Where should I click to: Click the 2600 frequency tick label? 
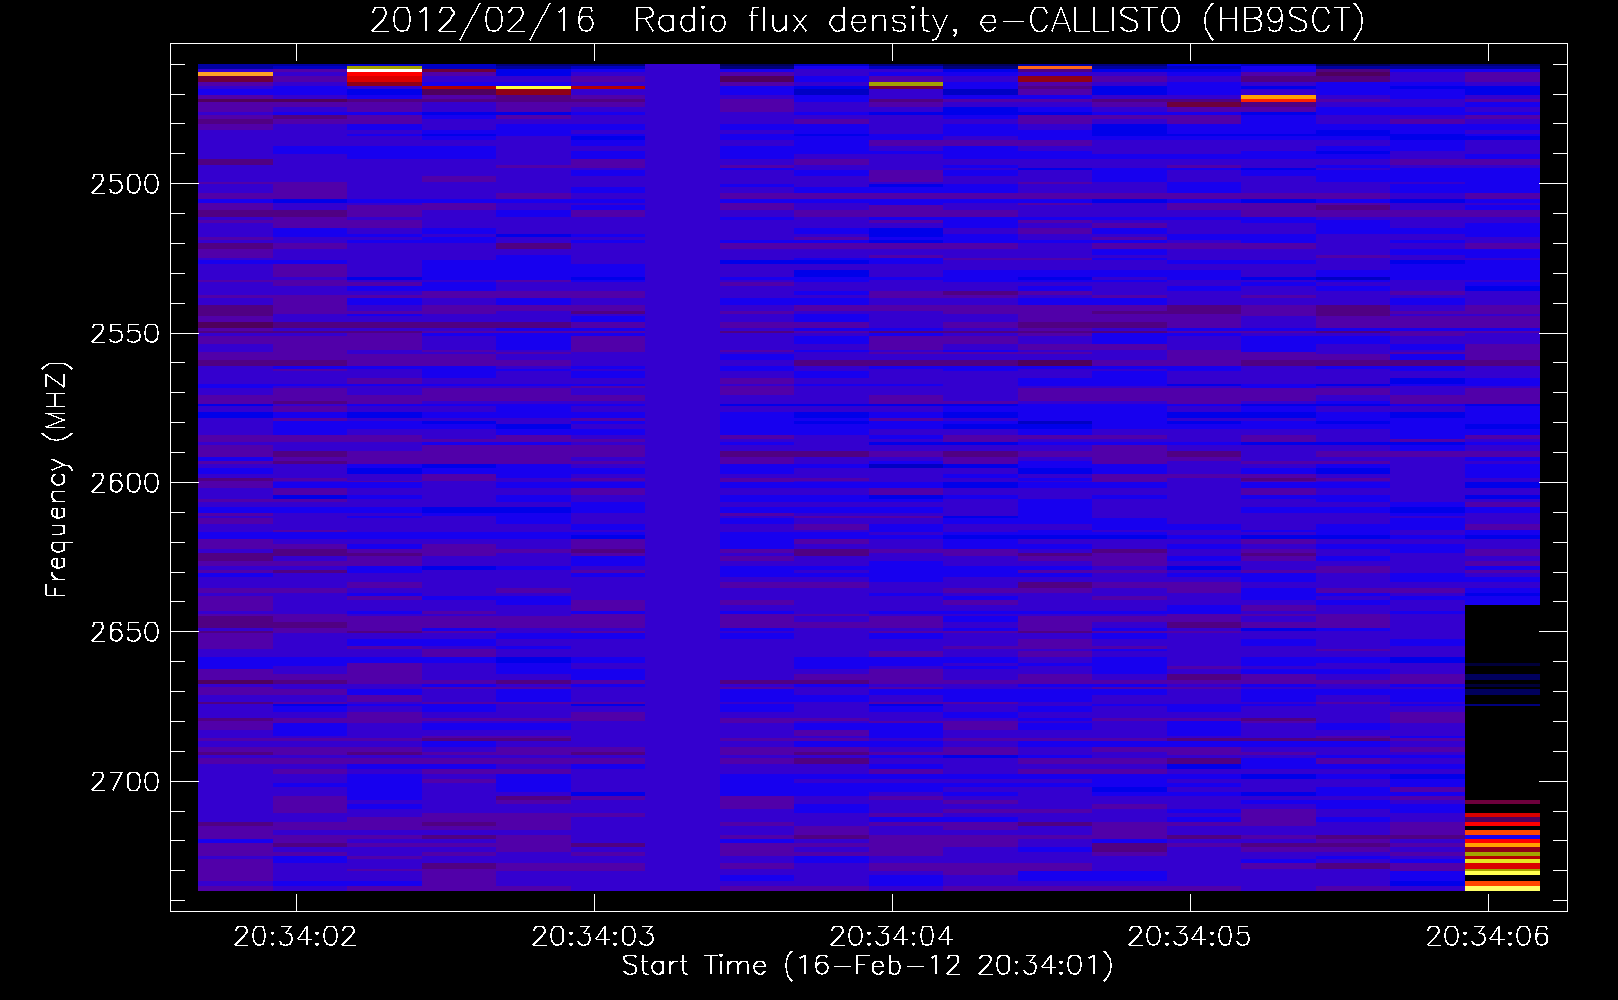[125, 483]
